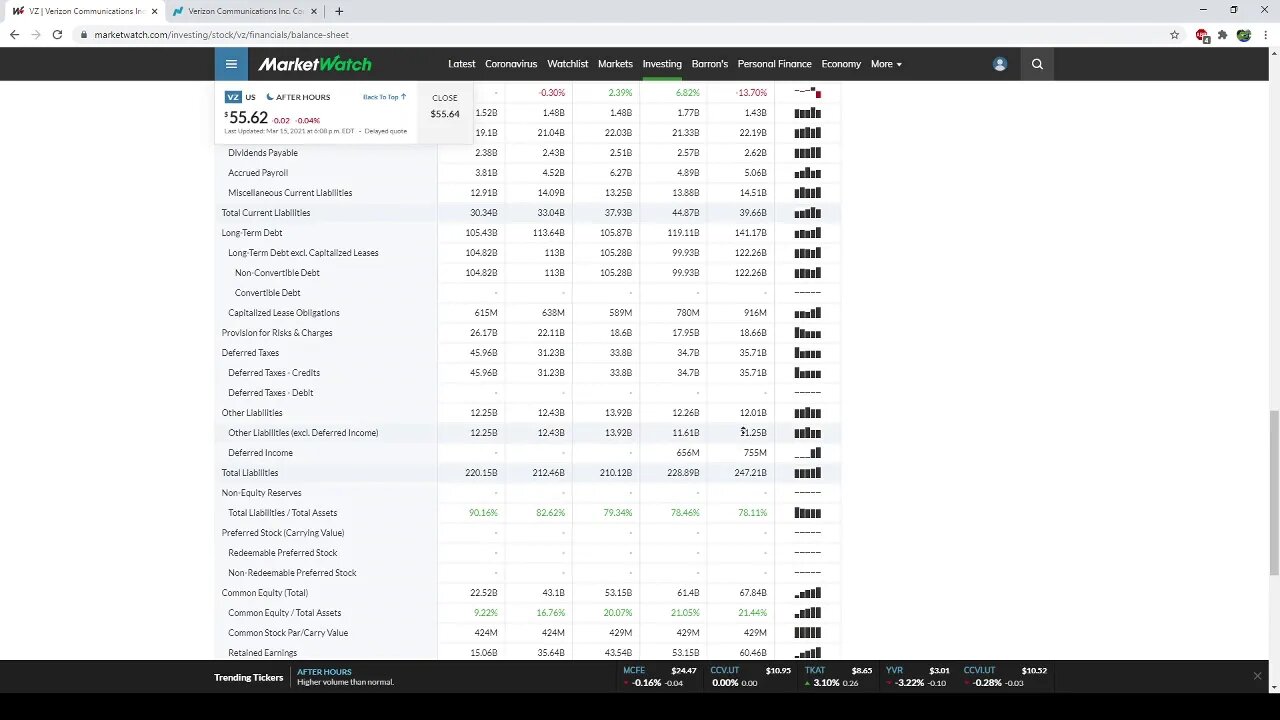Select the Total Current Liabilities row label

(x=266, y=213)
